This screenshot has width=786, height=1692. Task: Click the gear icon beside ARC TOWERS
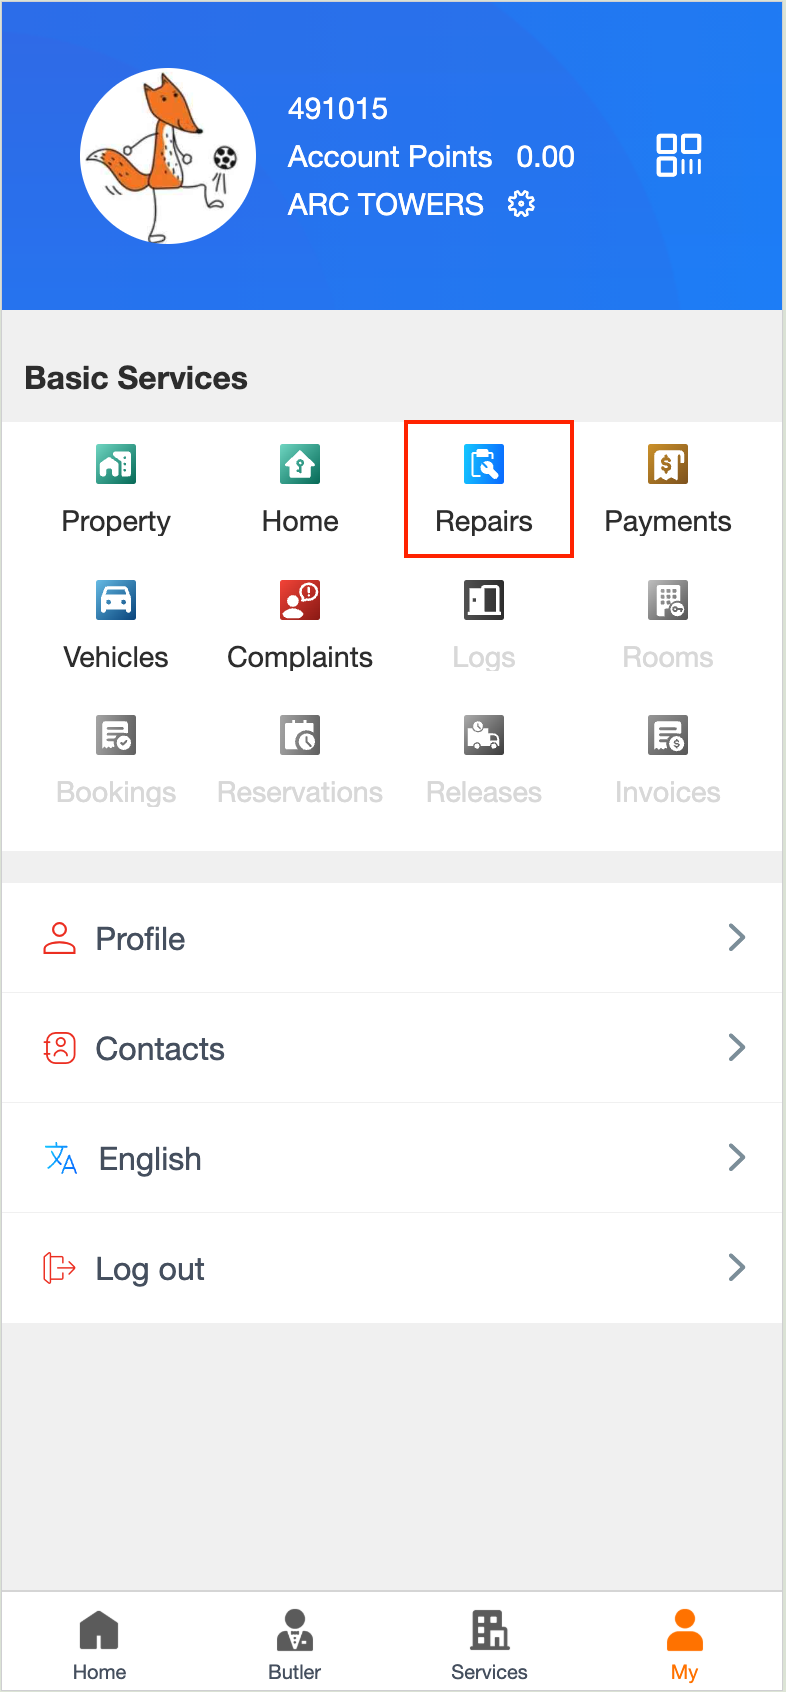tap(521, 205)
